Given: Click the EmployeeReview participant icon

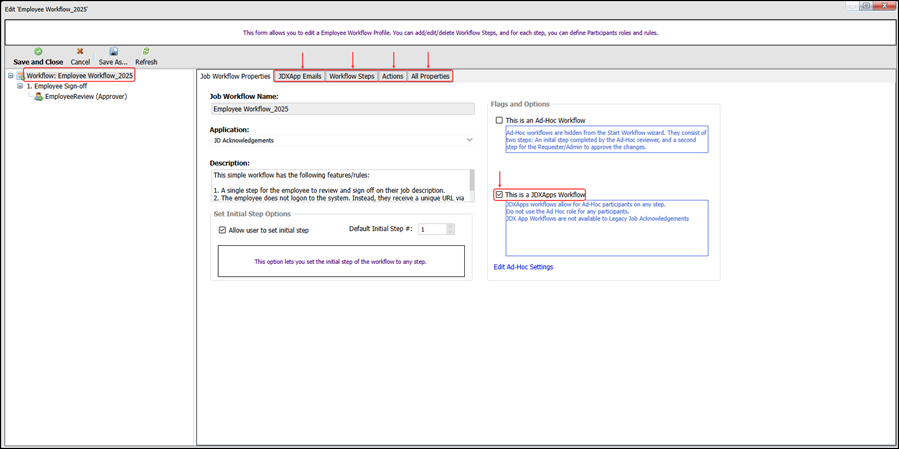Looking at the screenshot, I should tap(38, 97).
